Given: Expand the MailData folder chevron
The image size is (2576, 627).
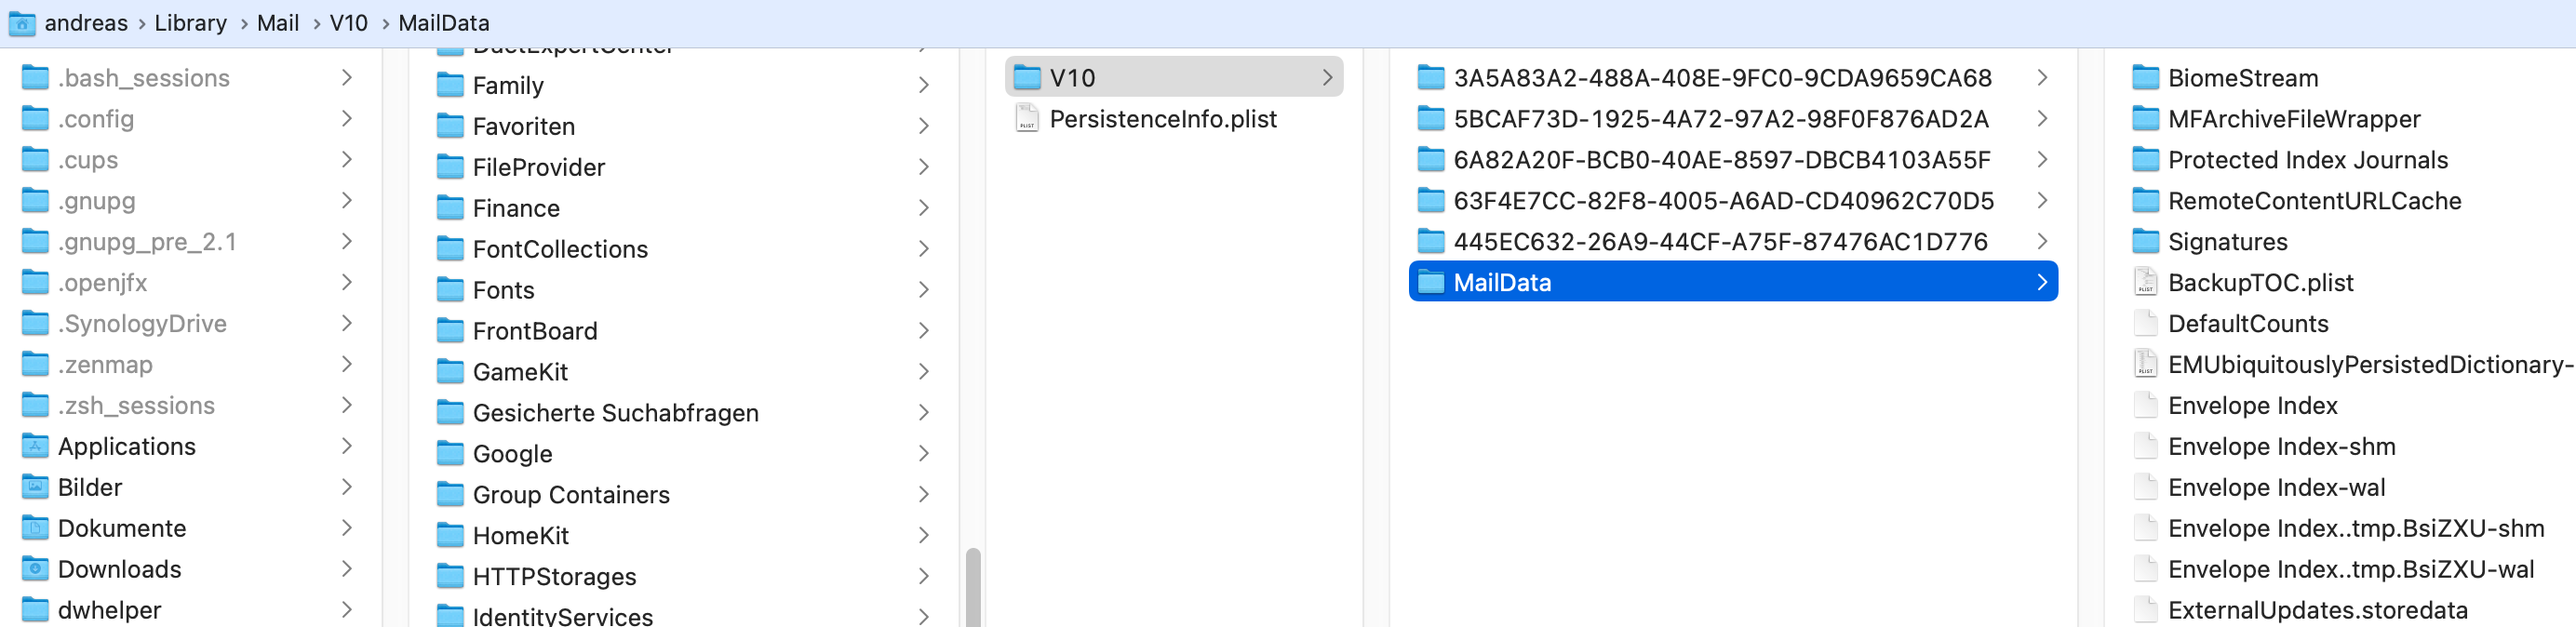Looking at the screenshot, I should 2041,283.
